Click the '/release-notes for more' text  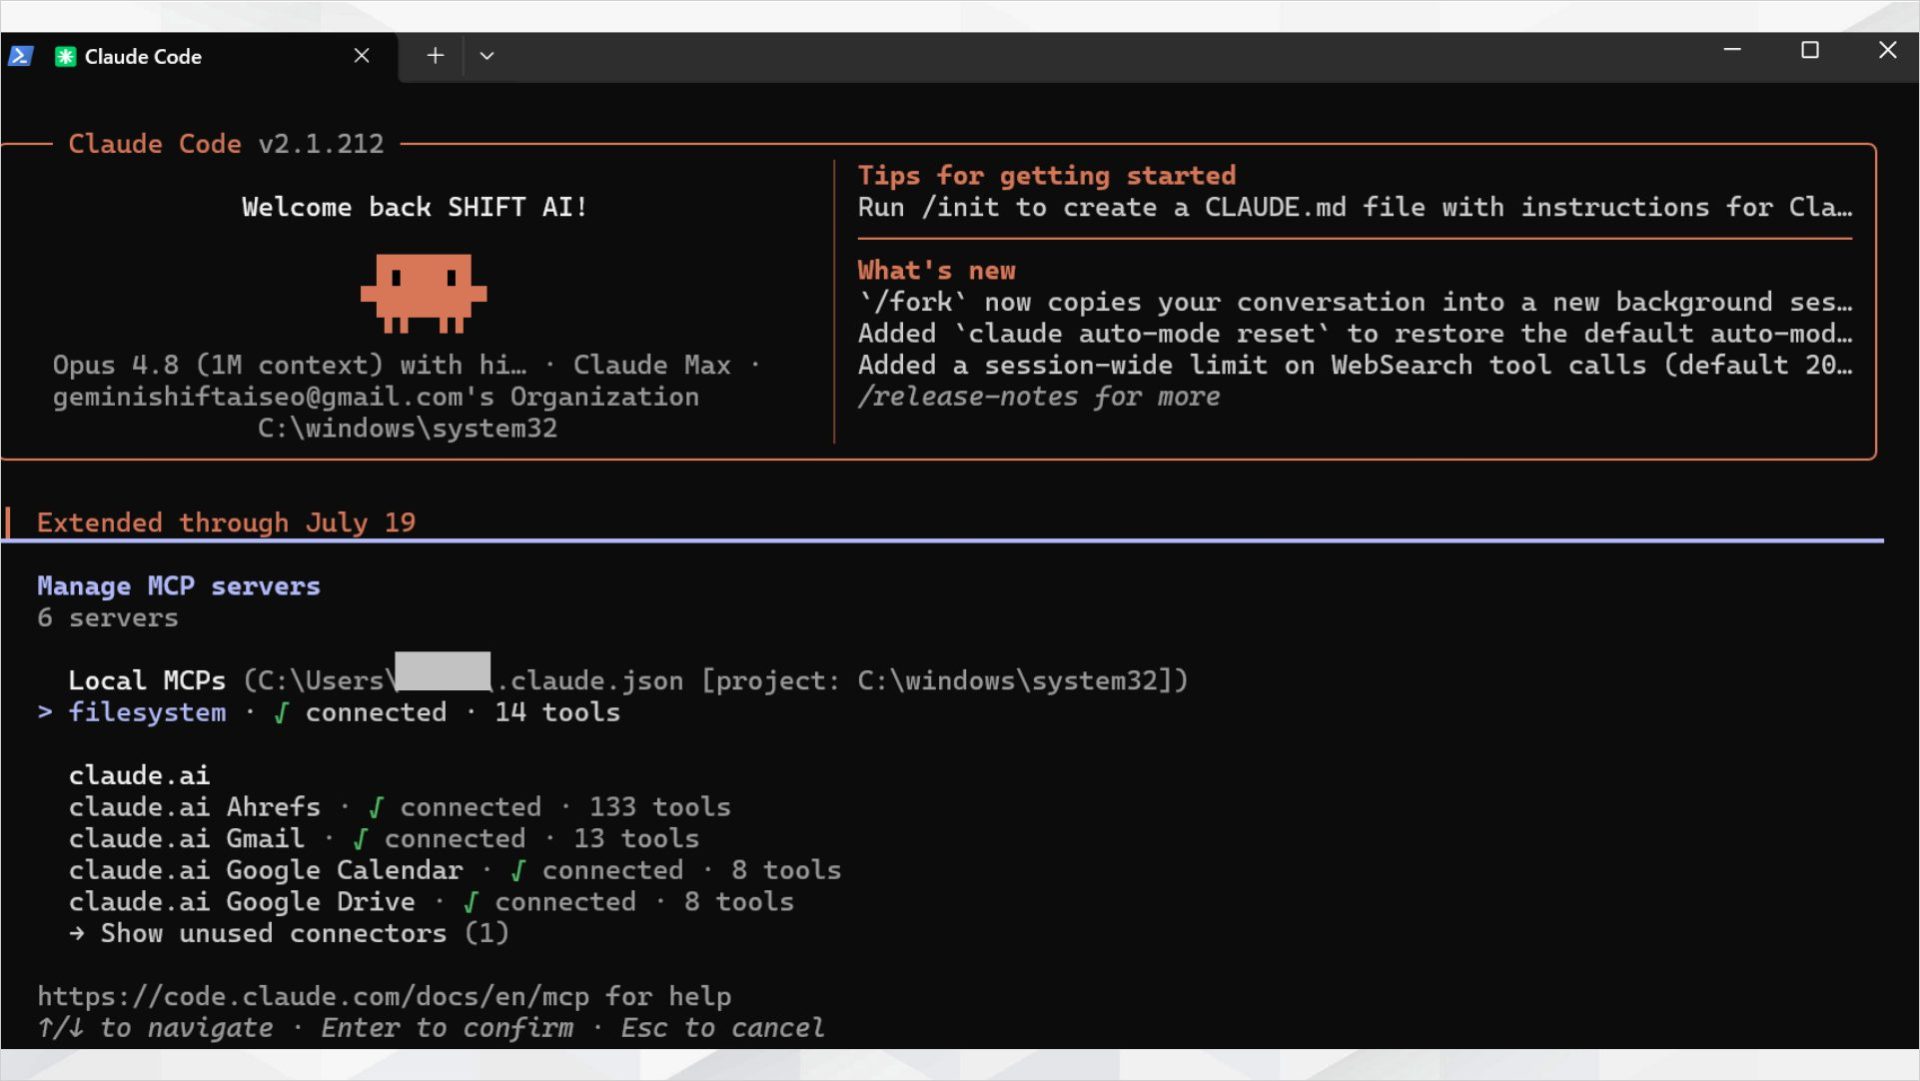pos(1039,397)
